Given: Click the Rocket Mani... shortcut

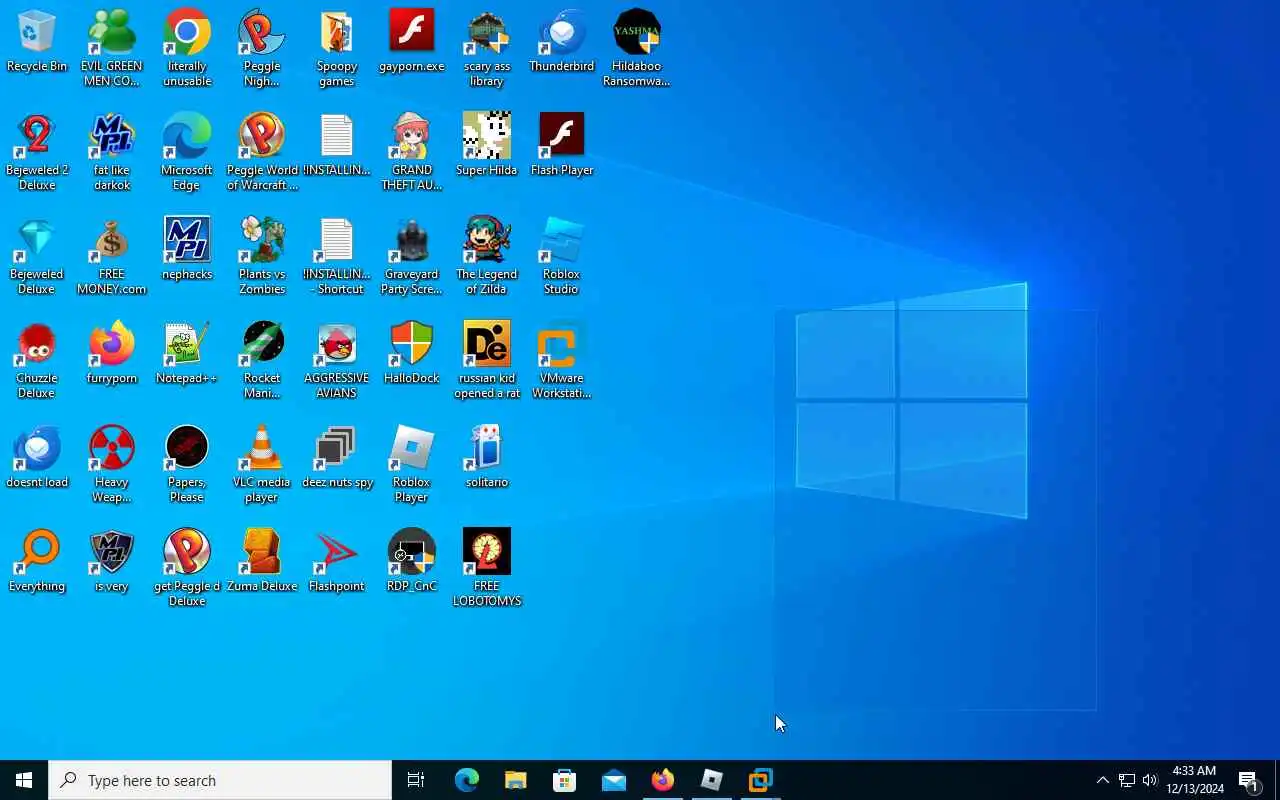Looking at the screenshot, I should click(262, 360).
